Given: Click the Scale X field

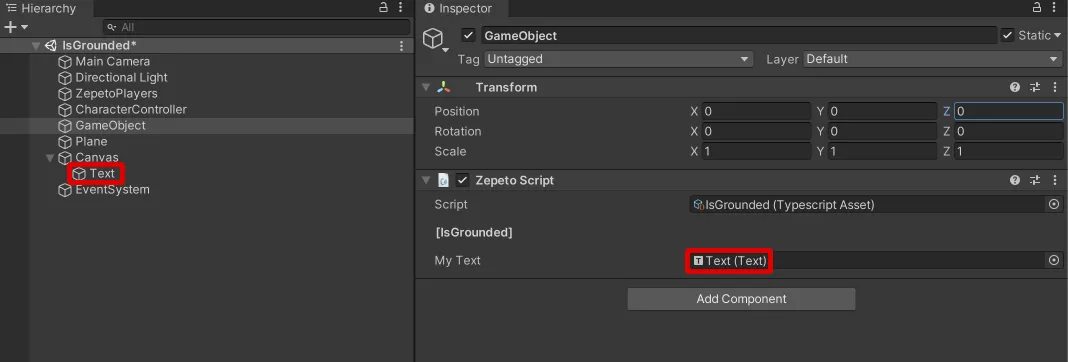Looking at the screenshot, I should tap(756, 151).
